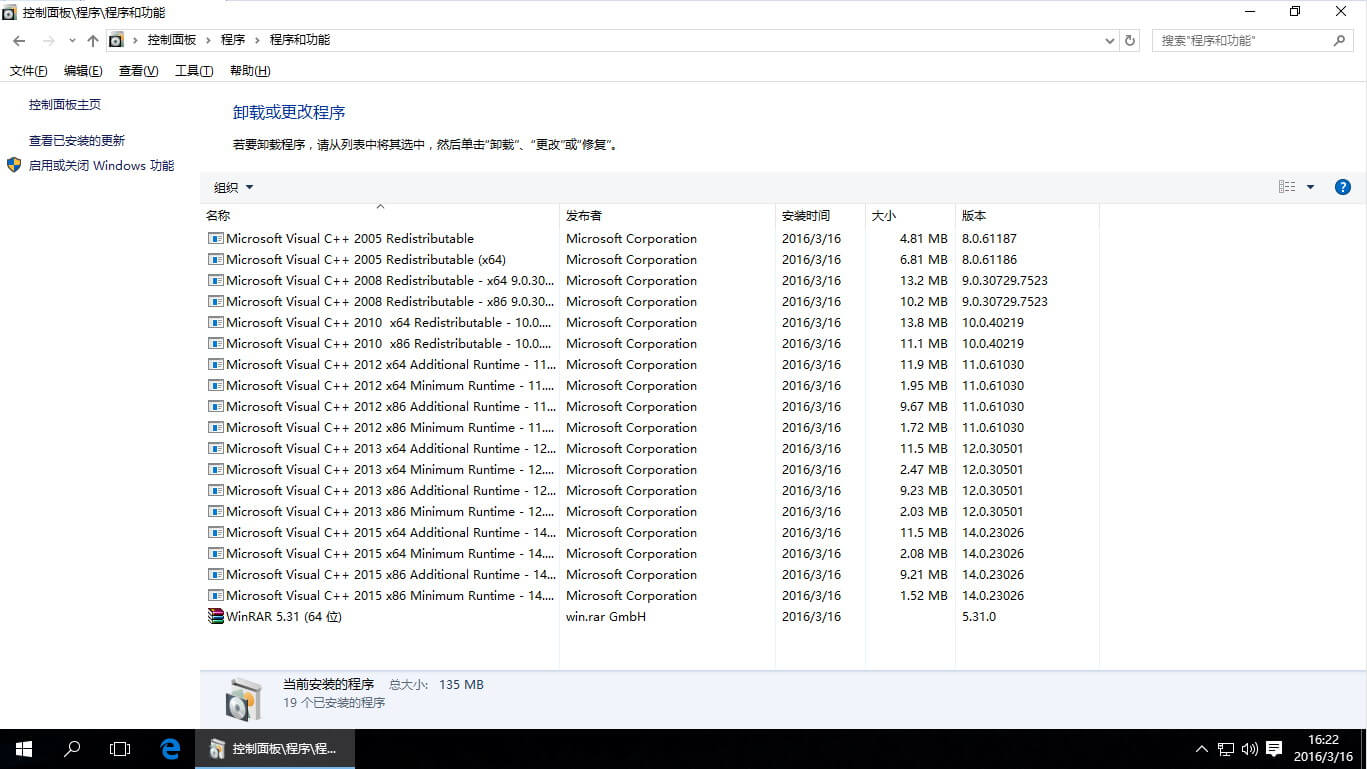The width and height of the screenshot is (1367, 769).
Task: Open the volume speaker tray icon
Action: 1250,748
